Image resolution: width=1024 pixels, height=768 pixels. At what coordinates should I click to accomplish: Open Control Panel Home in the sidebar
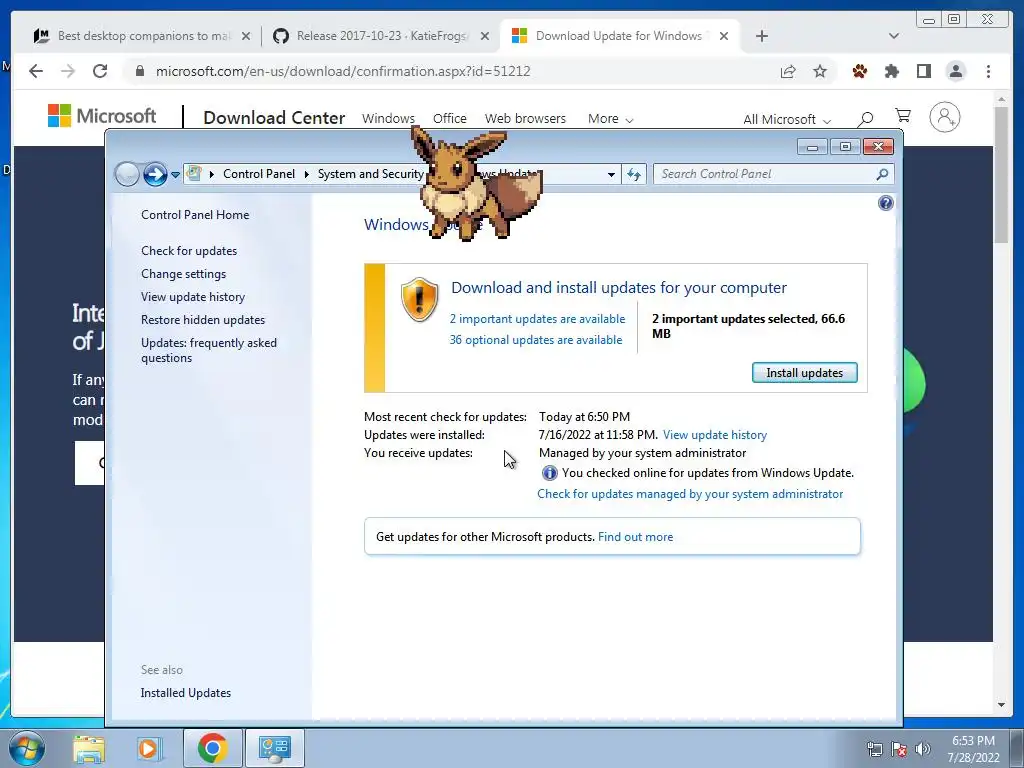[195, 215]
